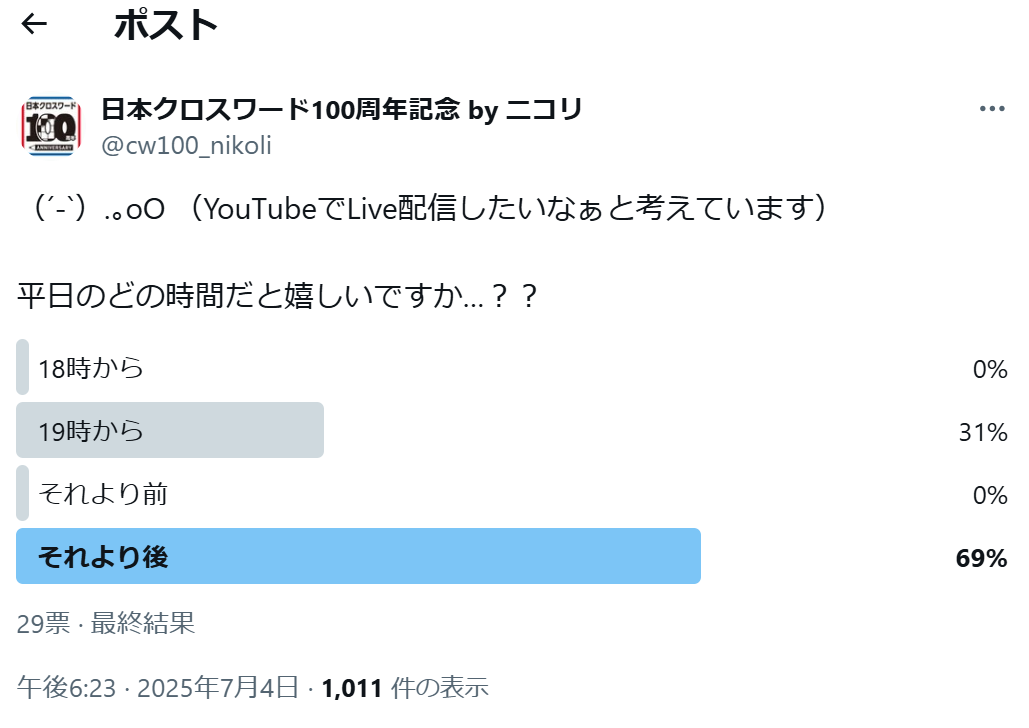Viewport: 1029px width, 728px height.
Task: Click the ポスト header title
Action: tap(166, 25)
